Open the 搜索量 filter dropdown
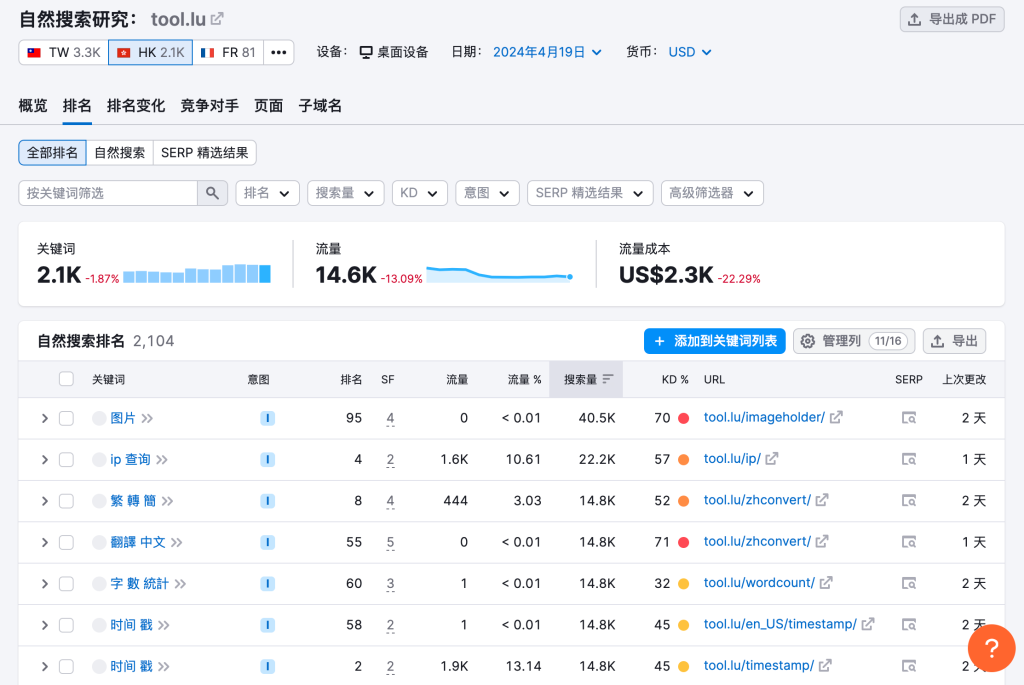This screenshot has height=685, width=1024. pyautogui.click(x=345, y=193)
